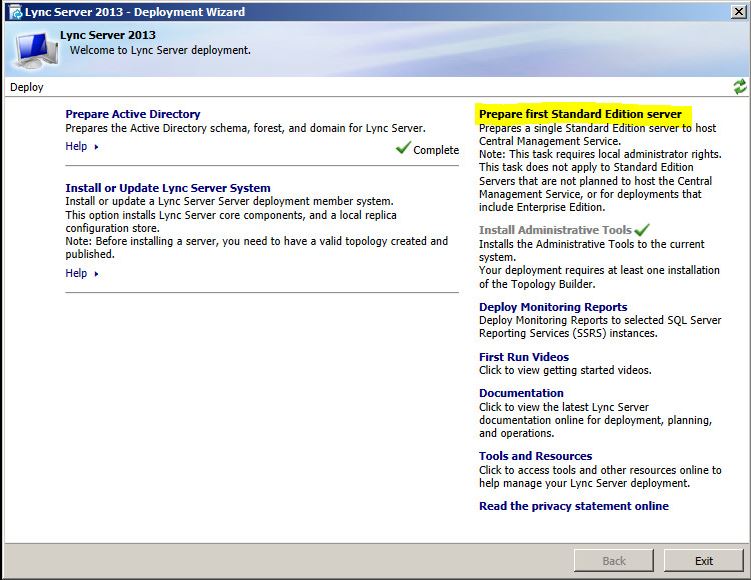This screenshot has width=751, height=580.
Task: Click the Exit button
Action: tap(704, 561)
